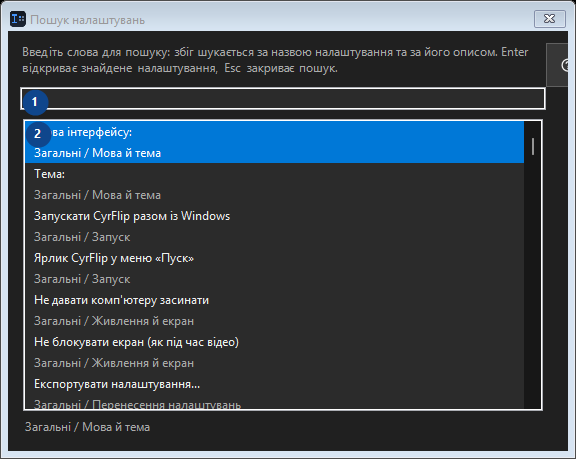Click the settings search input field

click(x=282, y=99)
